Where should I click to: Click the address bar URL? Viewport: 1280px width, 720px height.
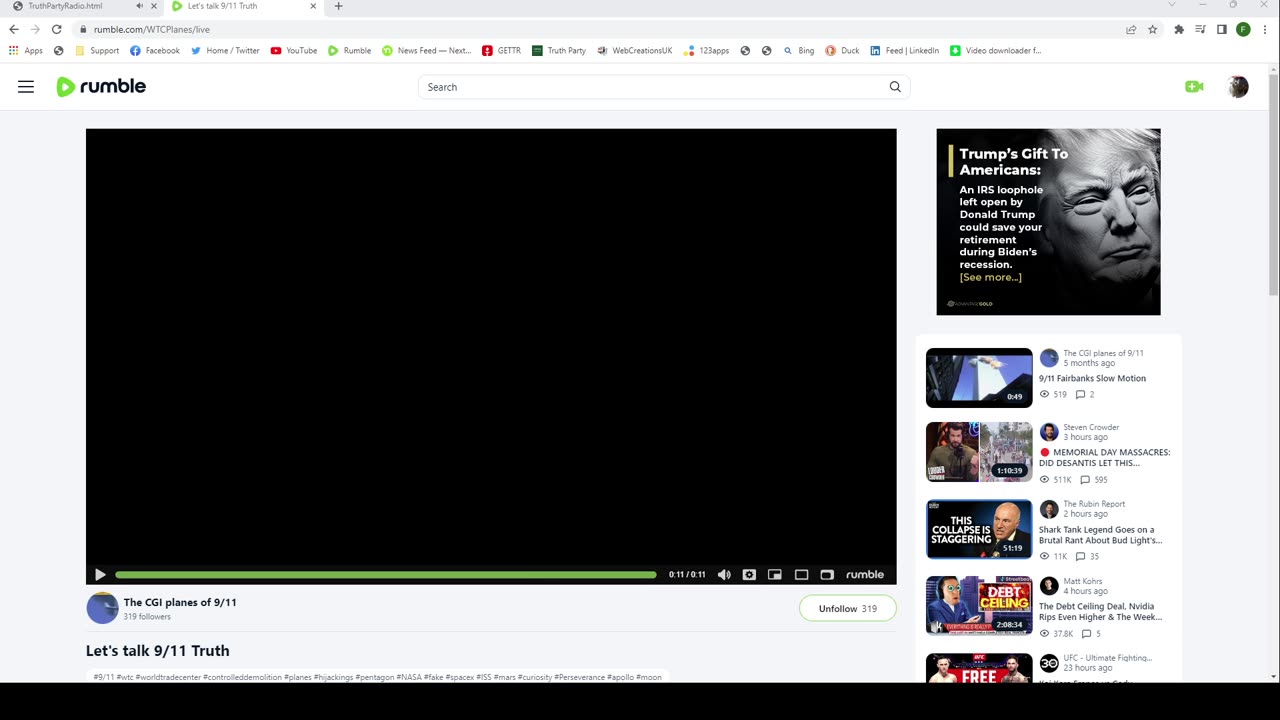(152, 30)
